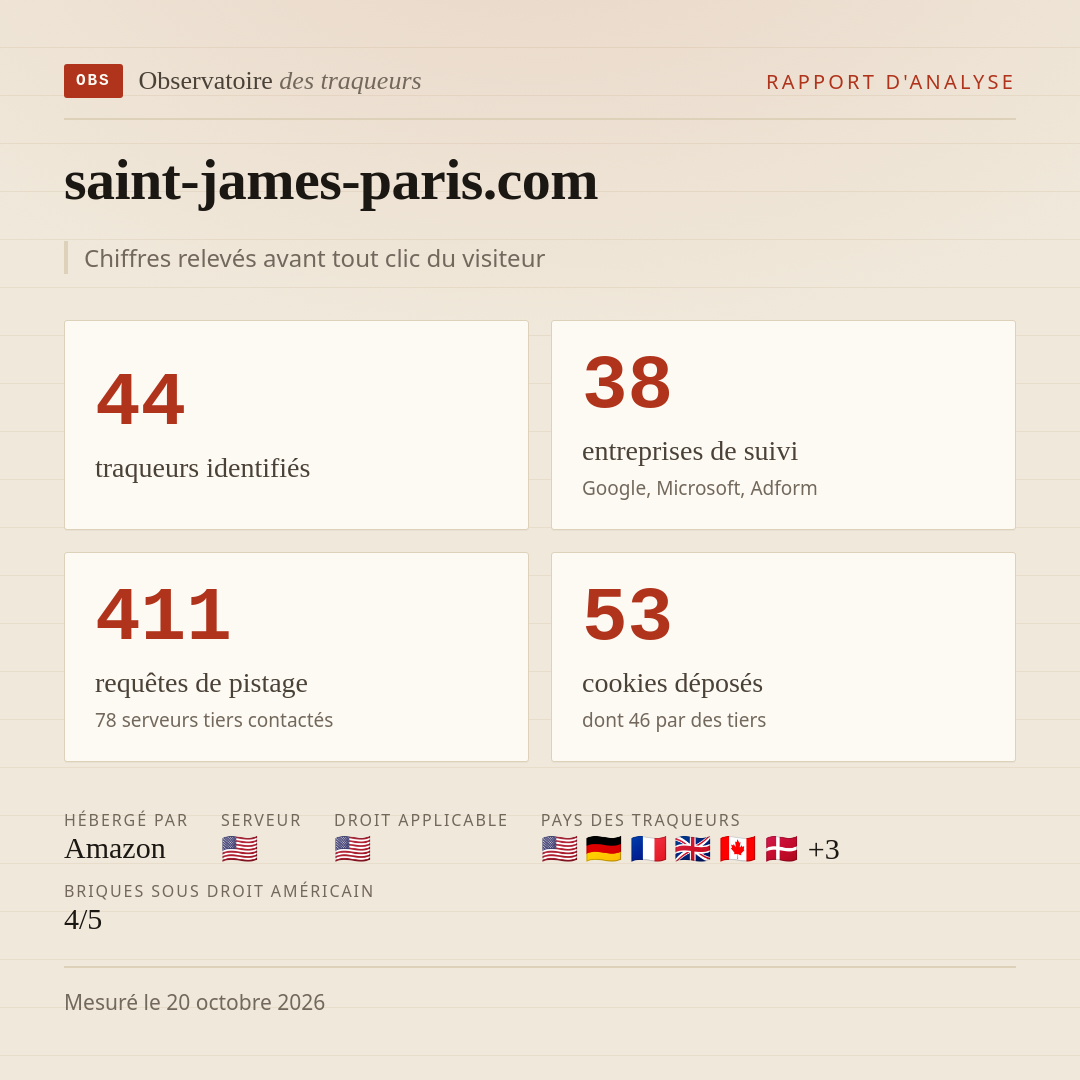The width and height of the screenshot is (1080, 1080).
Task: Click dont 46 par des tiers text
Action: [x=674, y=720]
